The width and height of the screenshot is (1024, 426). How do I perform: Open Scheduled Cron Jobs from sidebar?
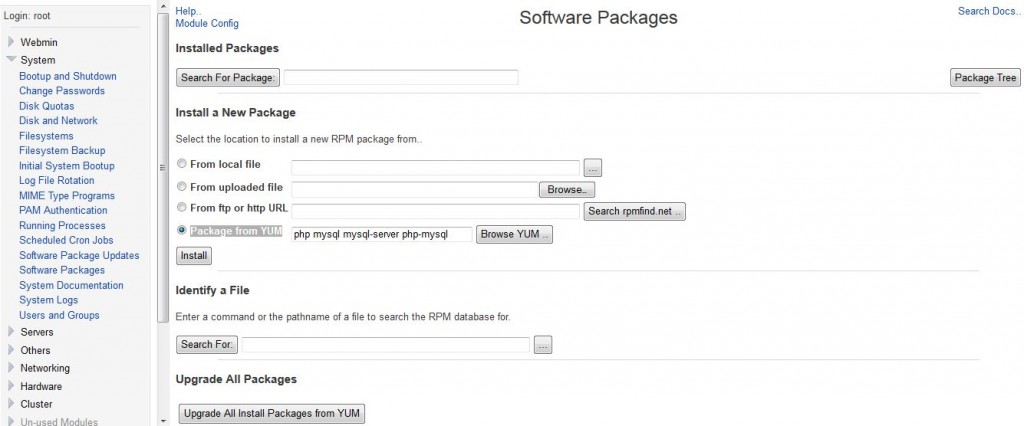66,240
